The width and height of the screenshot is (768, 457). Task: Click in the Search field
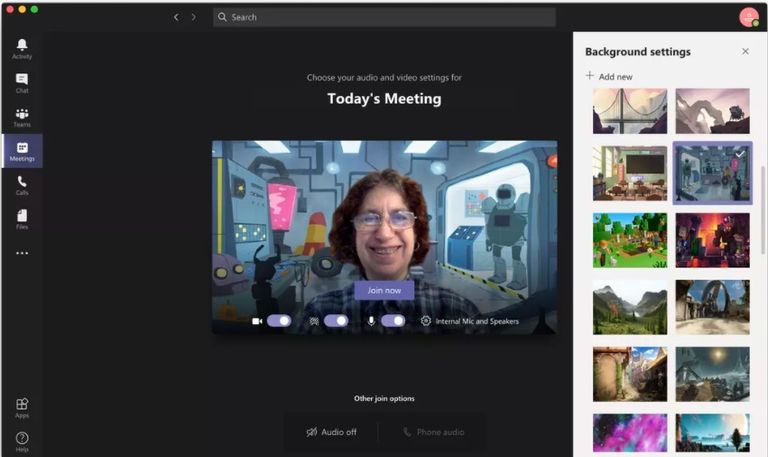pyautogui.click(x=384, y=17)
